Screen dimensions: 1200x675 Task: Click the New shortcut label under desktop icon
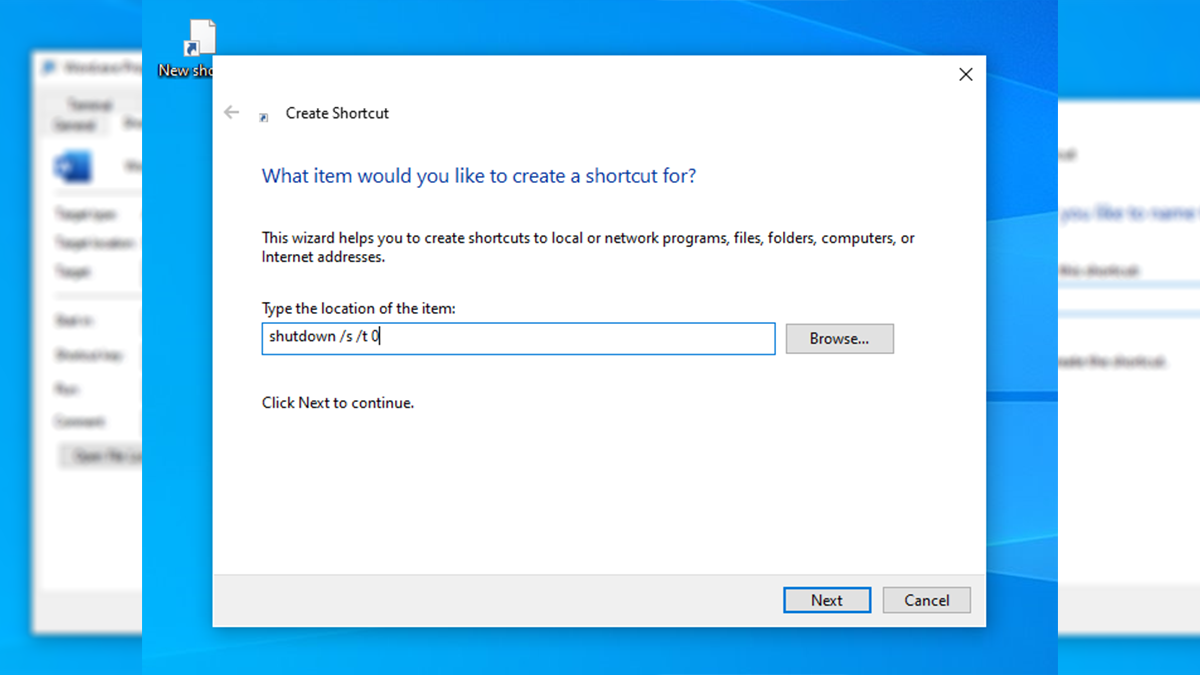tap(186, 71)
